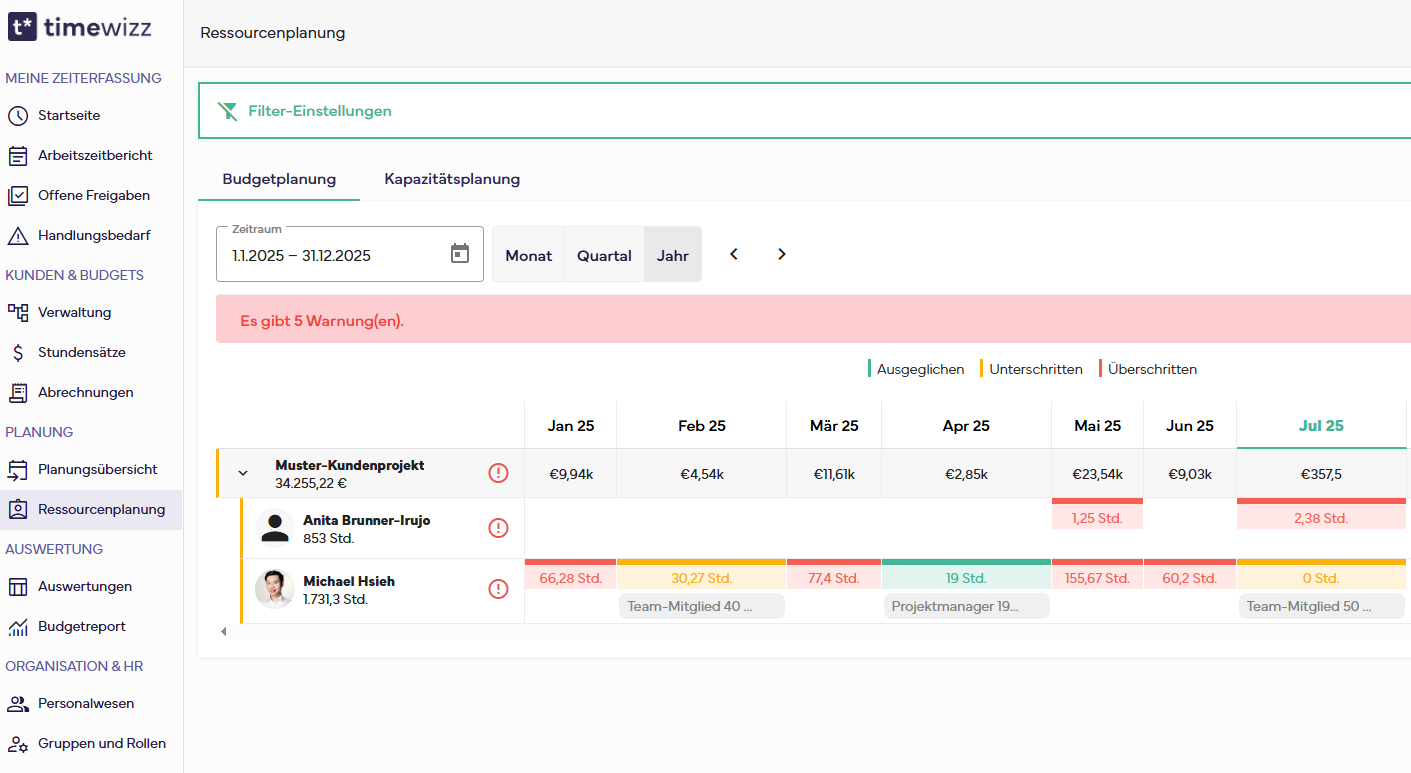Screen dimensions: 1411x773
Task: Select the Startseite clock icon
Action: coord(20,115)
